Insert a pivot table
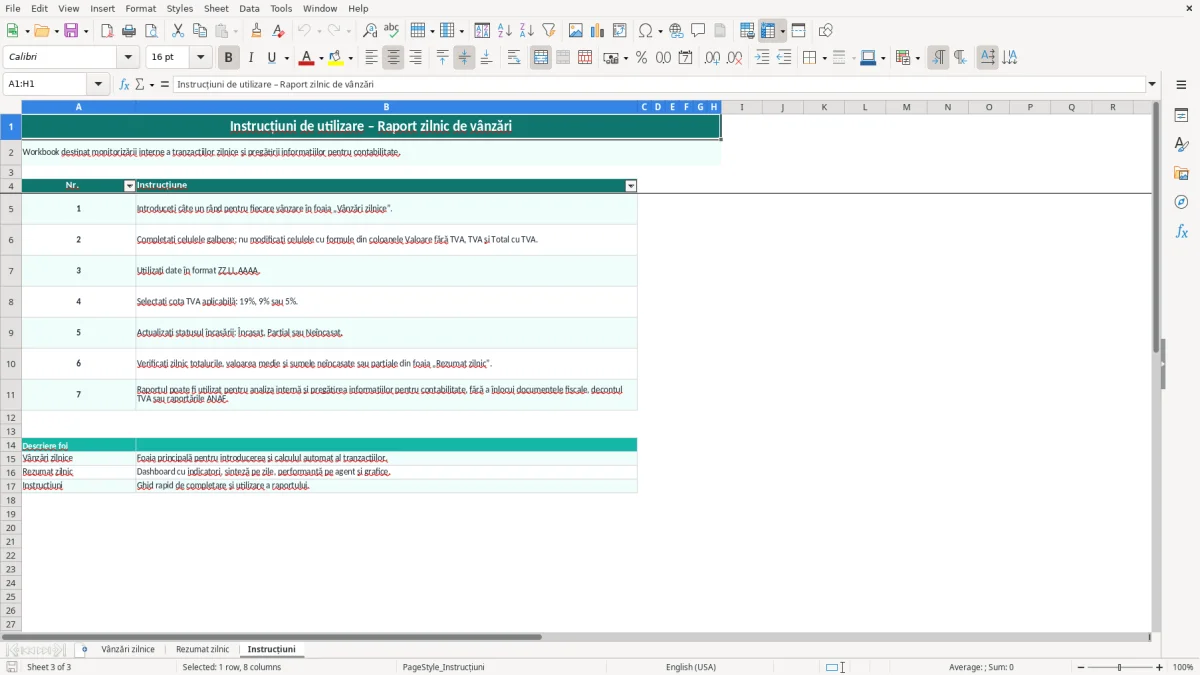 coord(620,31)
